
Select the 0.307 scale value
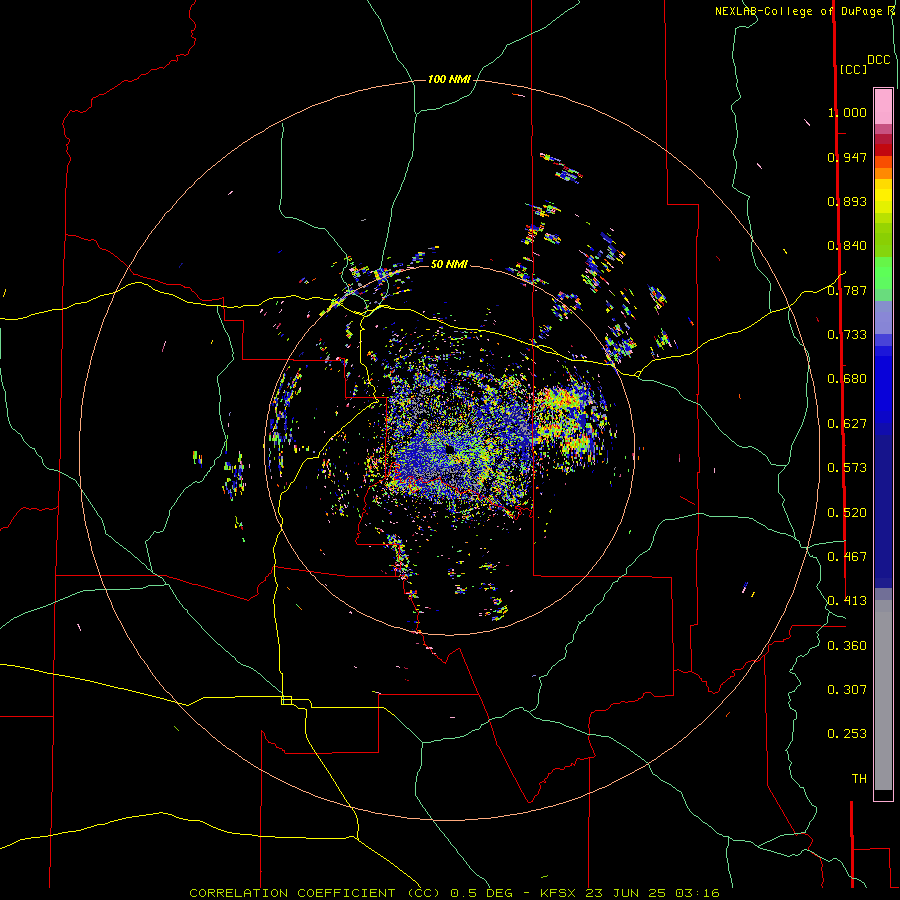[x=847, y=690]
